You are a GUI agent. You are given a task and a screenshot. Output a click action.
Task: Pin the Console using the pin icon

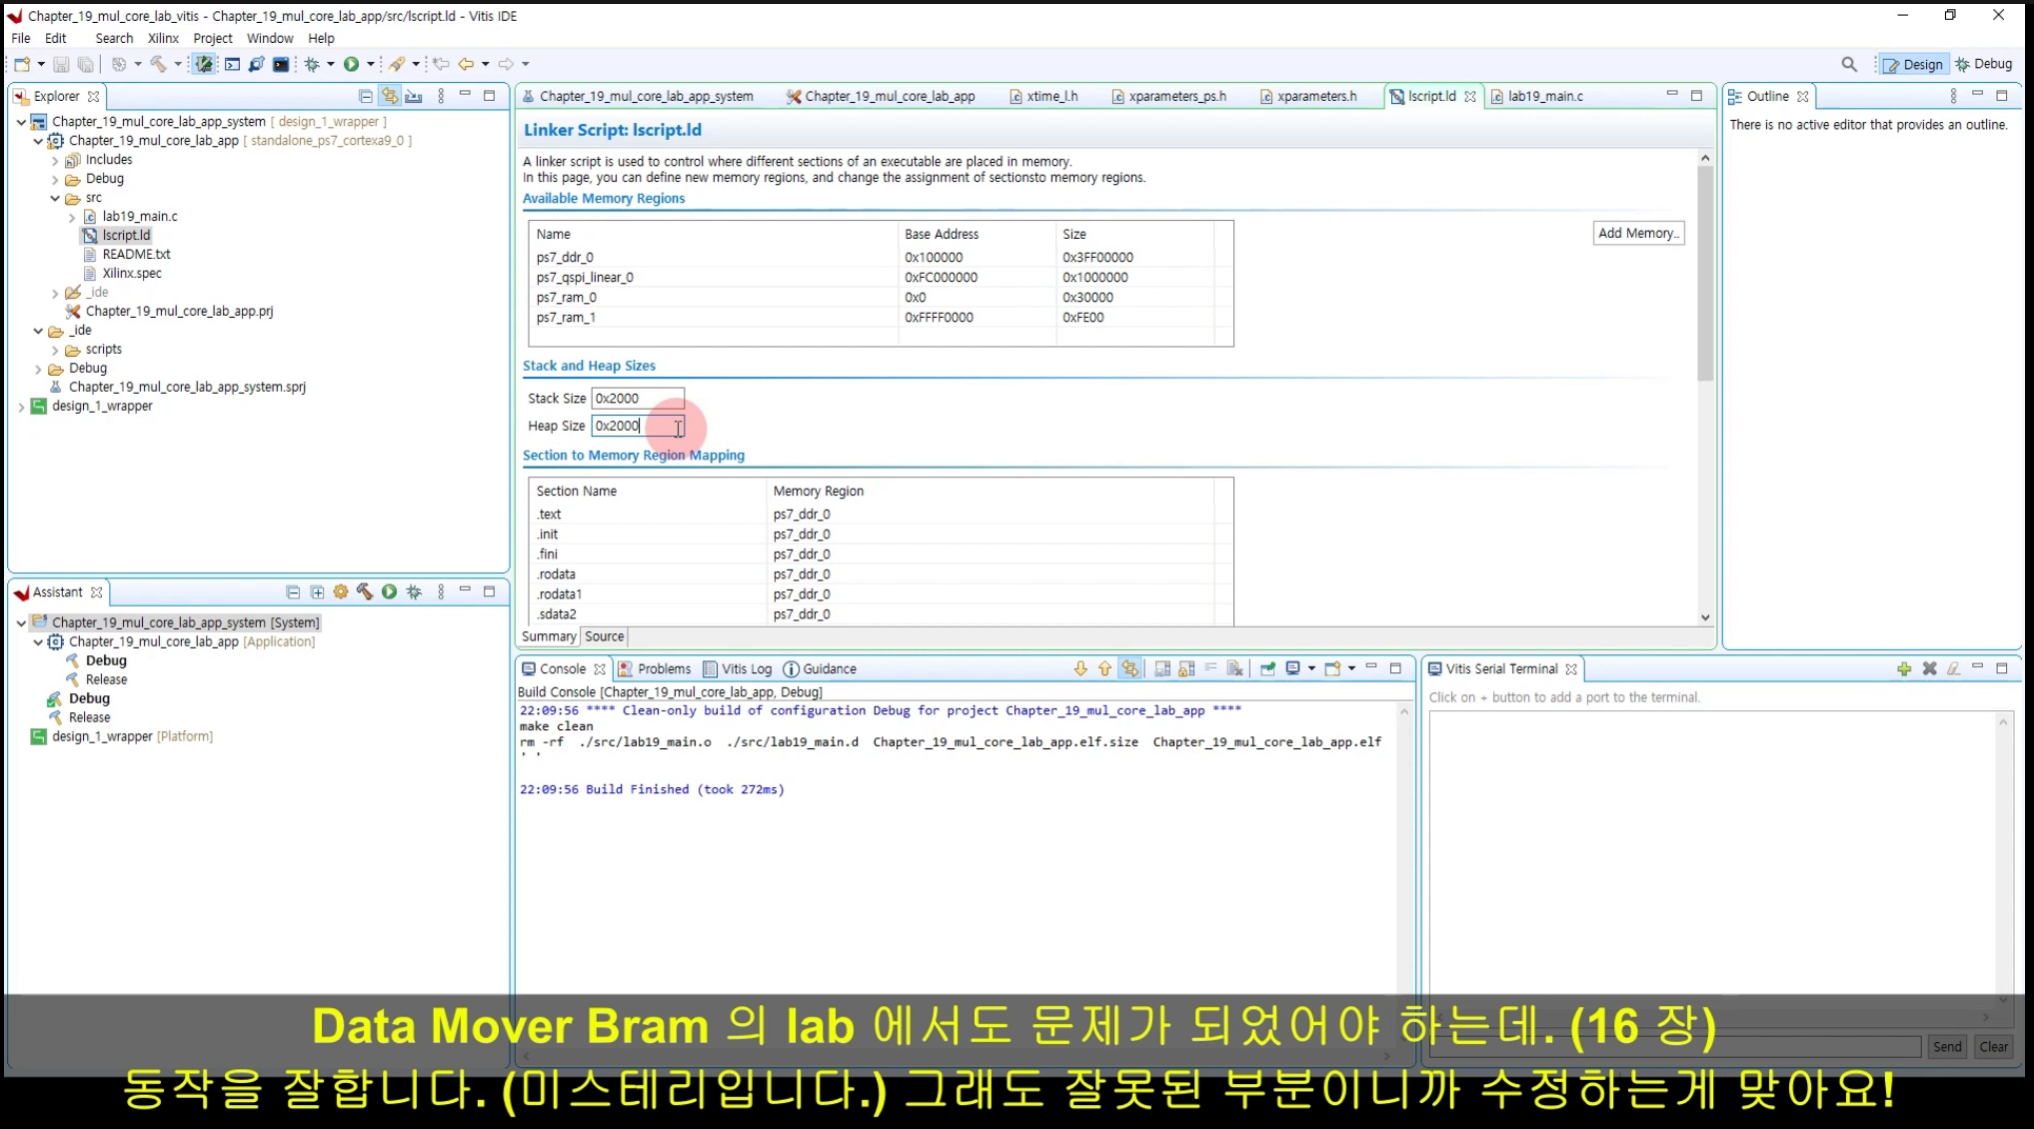(1267, 669)
